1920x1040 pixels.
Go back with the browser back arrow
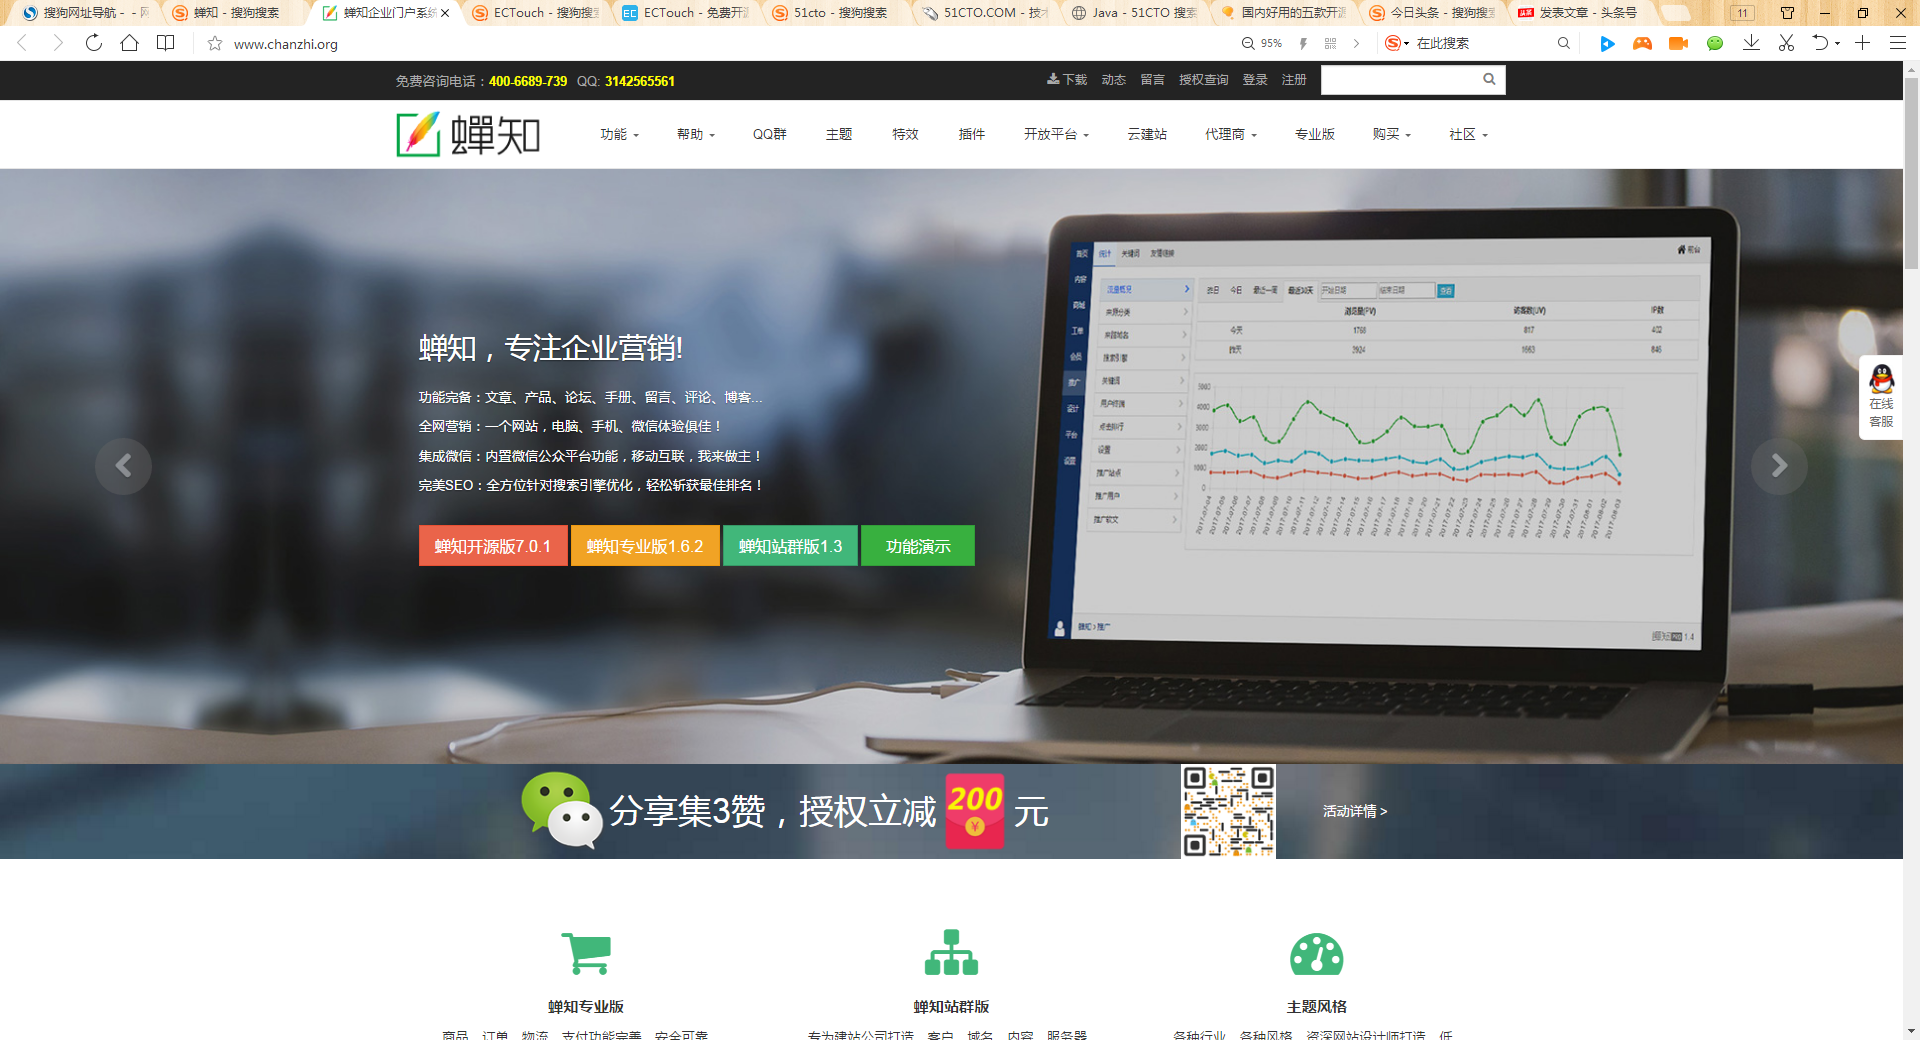pos(22,43)
